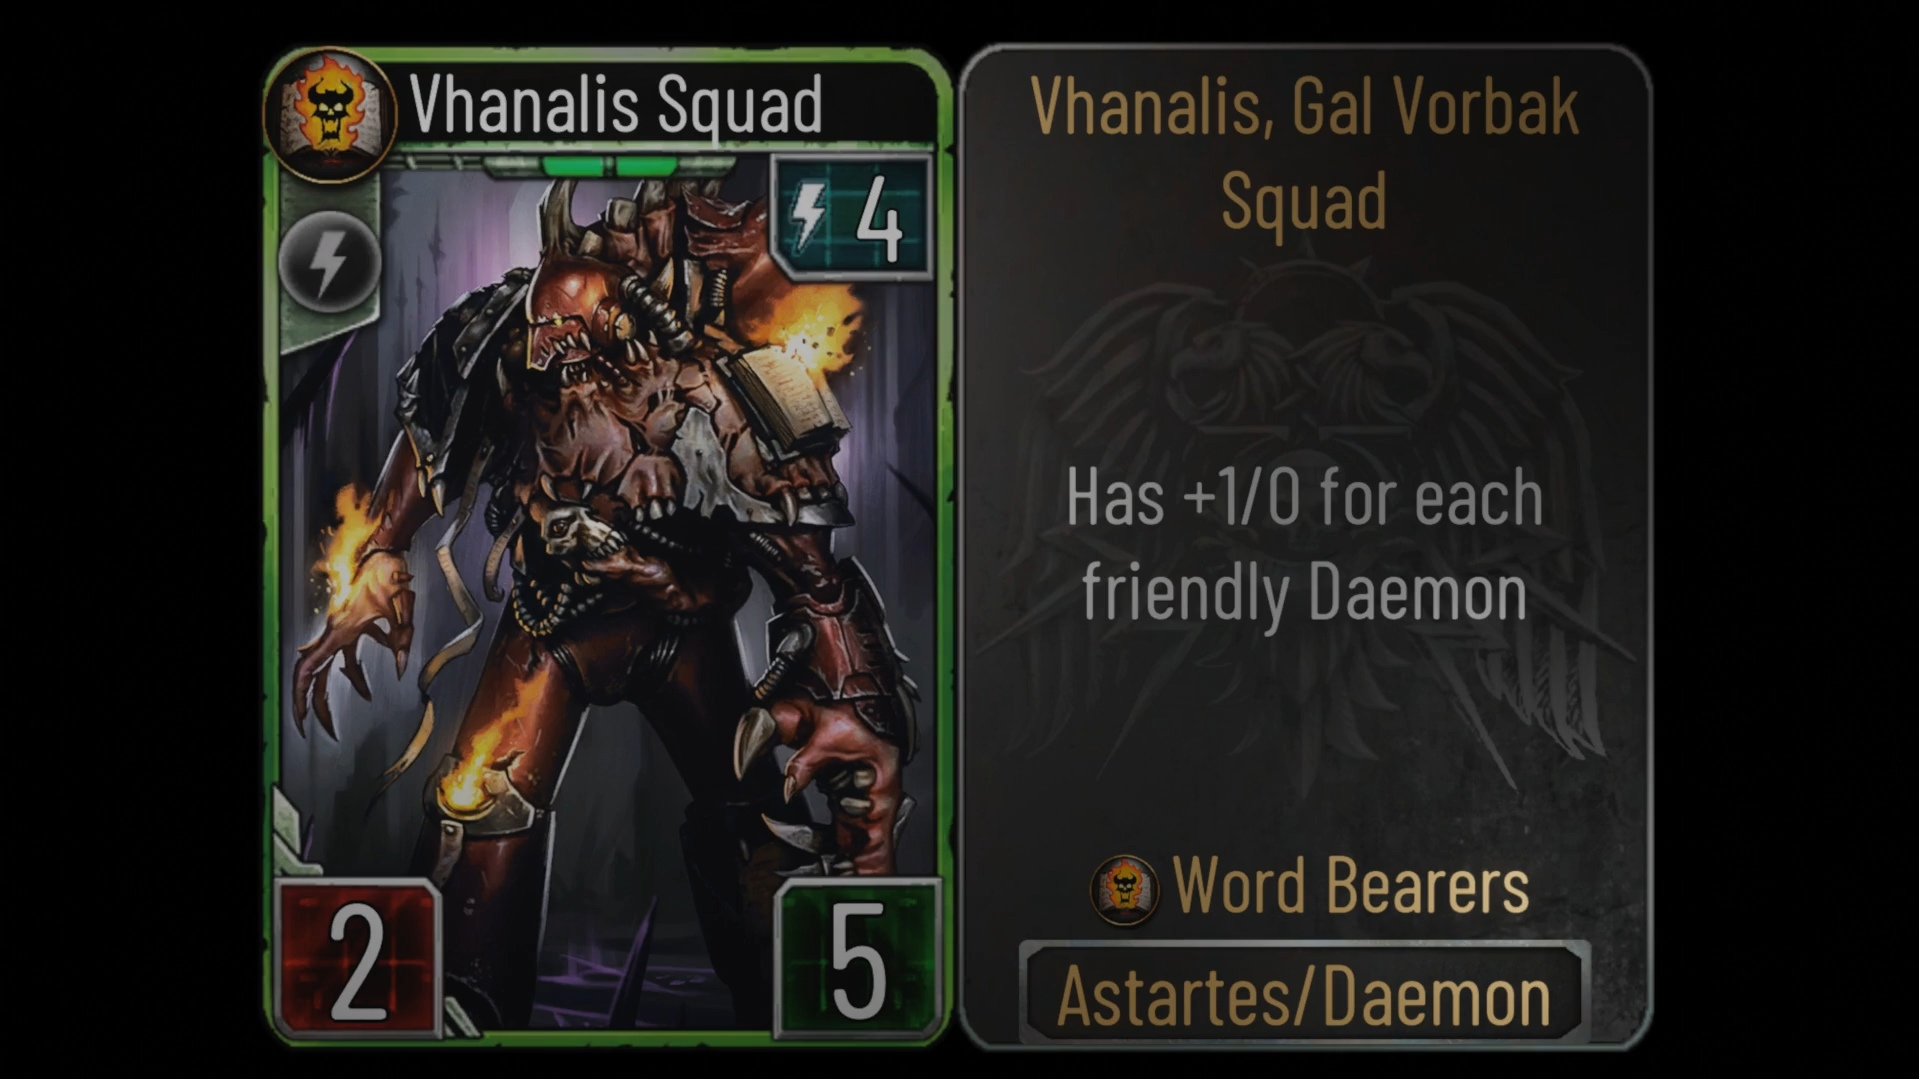Click the Word Bearers faction text
Viewport: 1919px width, 1079px height.
1350,886
